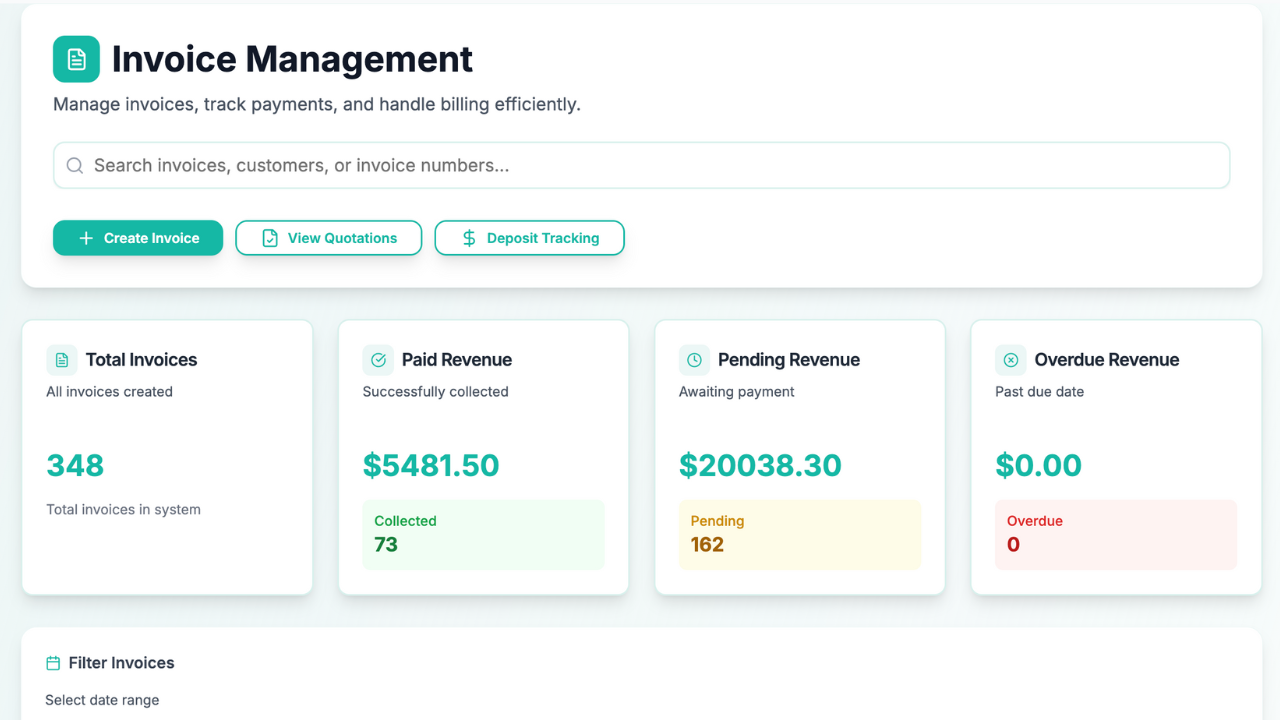Image resolution: width=1280 pixels, height=720 pixels.
Task: Click the Collected 73 badge
Action: [x=483, y=534]
